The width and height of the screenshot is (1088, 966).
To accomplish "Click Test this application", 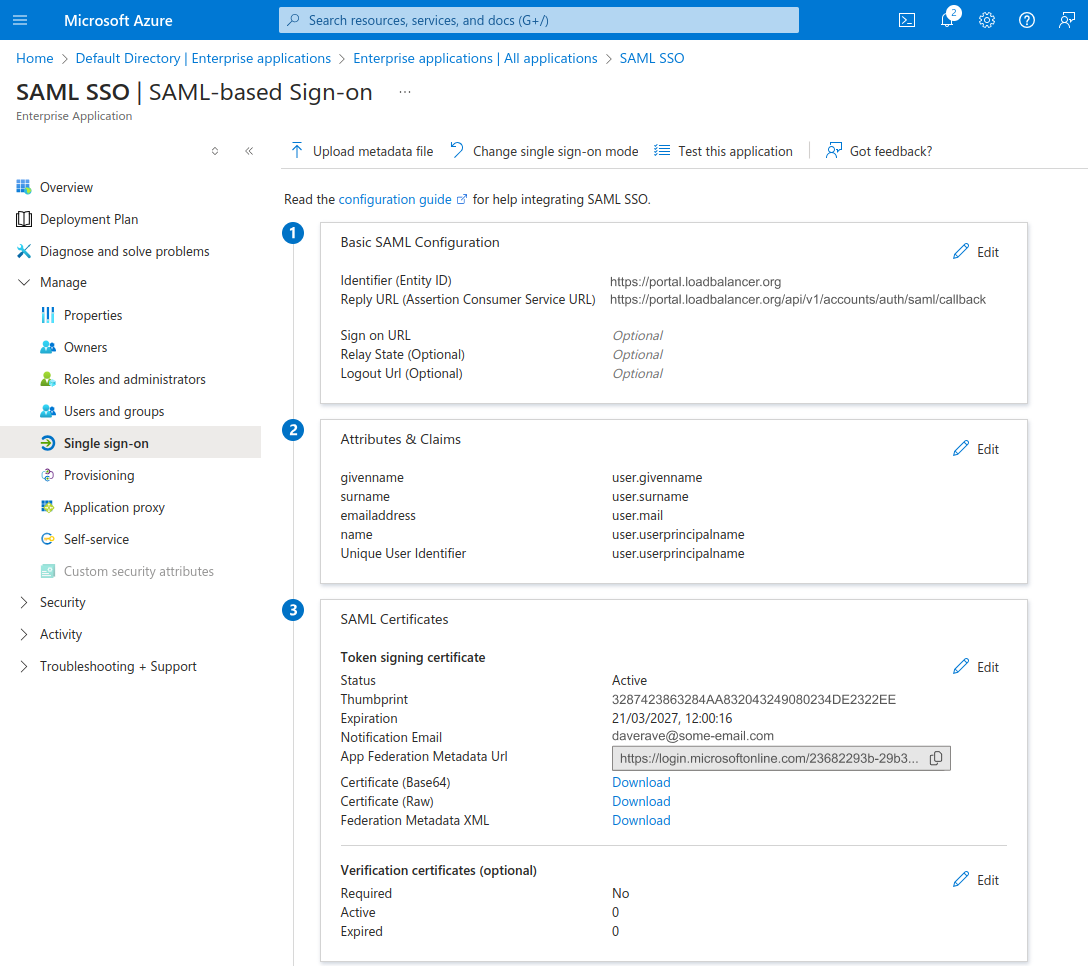I will [723, 151].
